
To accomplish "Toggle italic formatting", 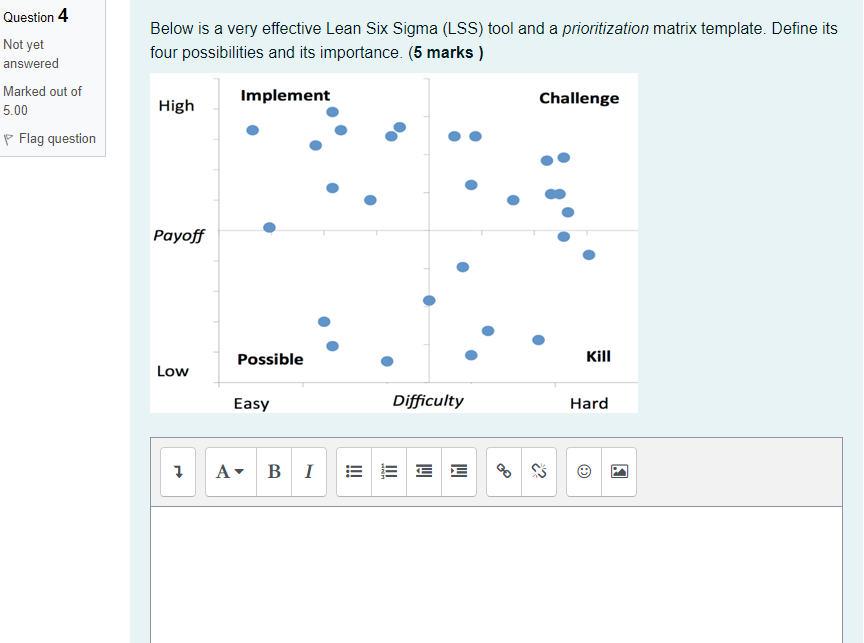I will [x=309, y=471].
